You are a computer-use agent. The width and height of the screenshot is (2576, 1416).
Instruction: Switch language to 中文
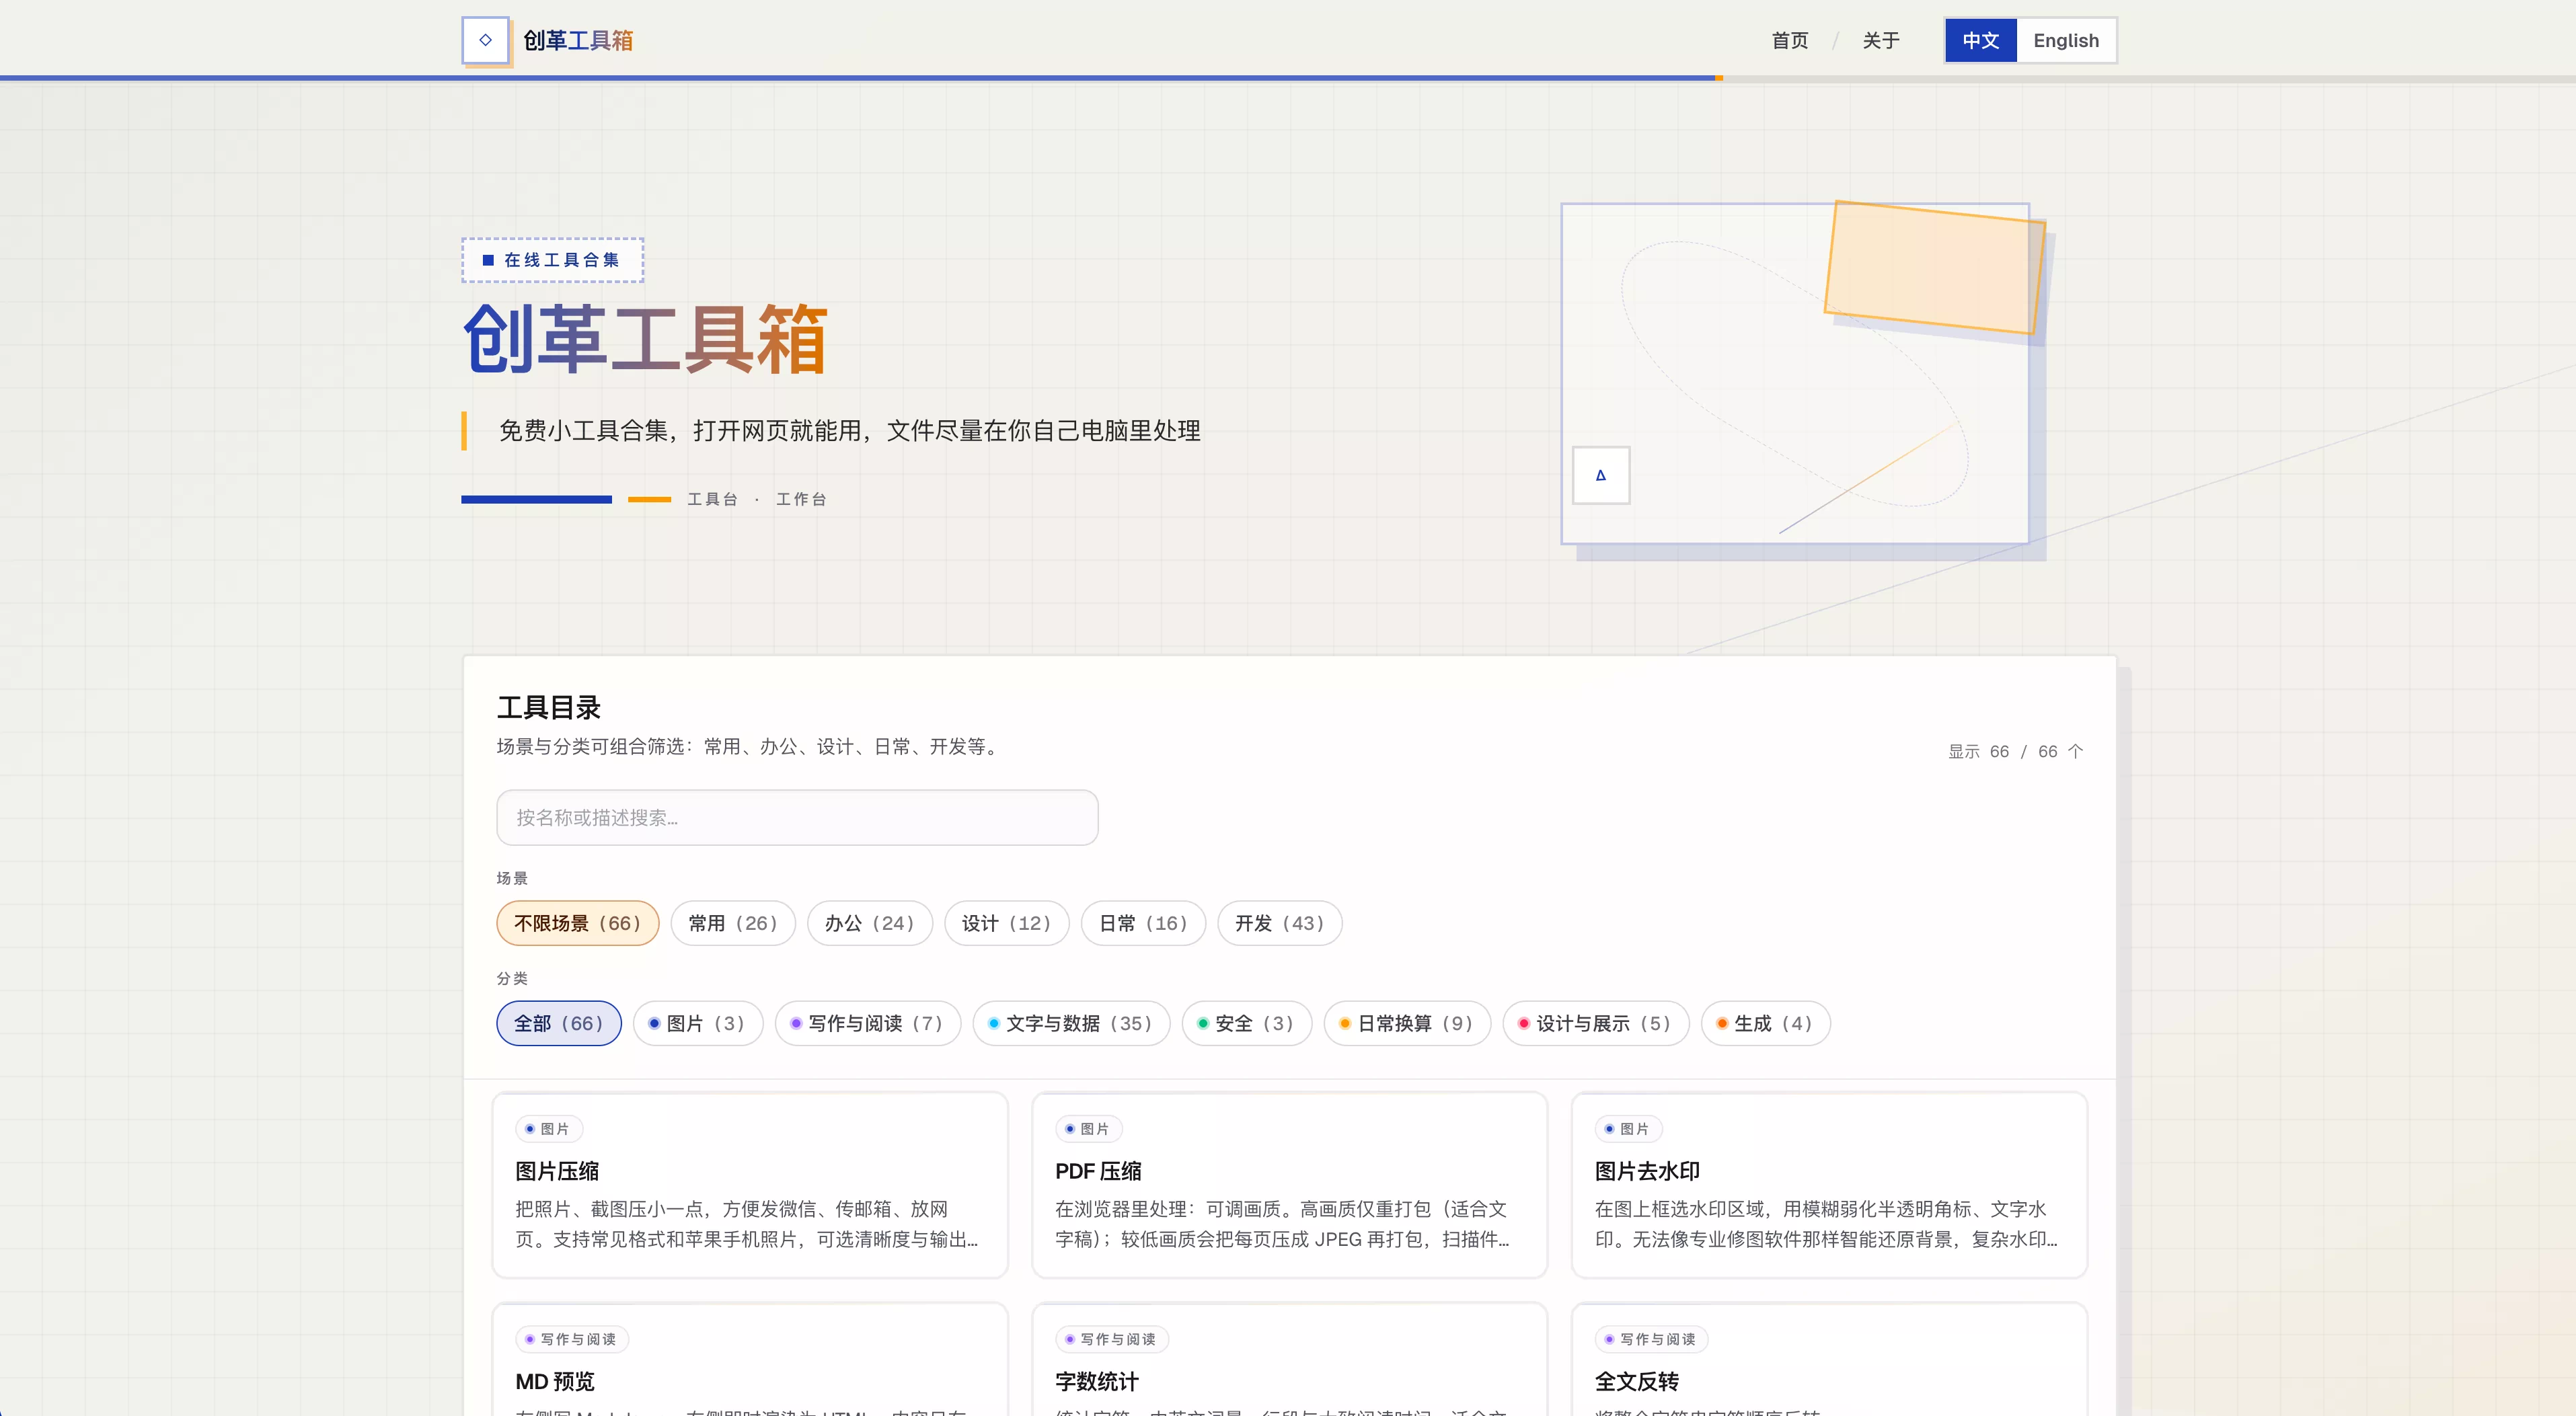pyautogui.click(x=1980, y=40)
